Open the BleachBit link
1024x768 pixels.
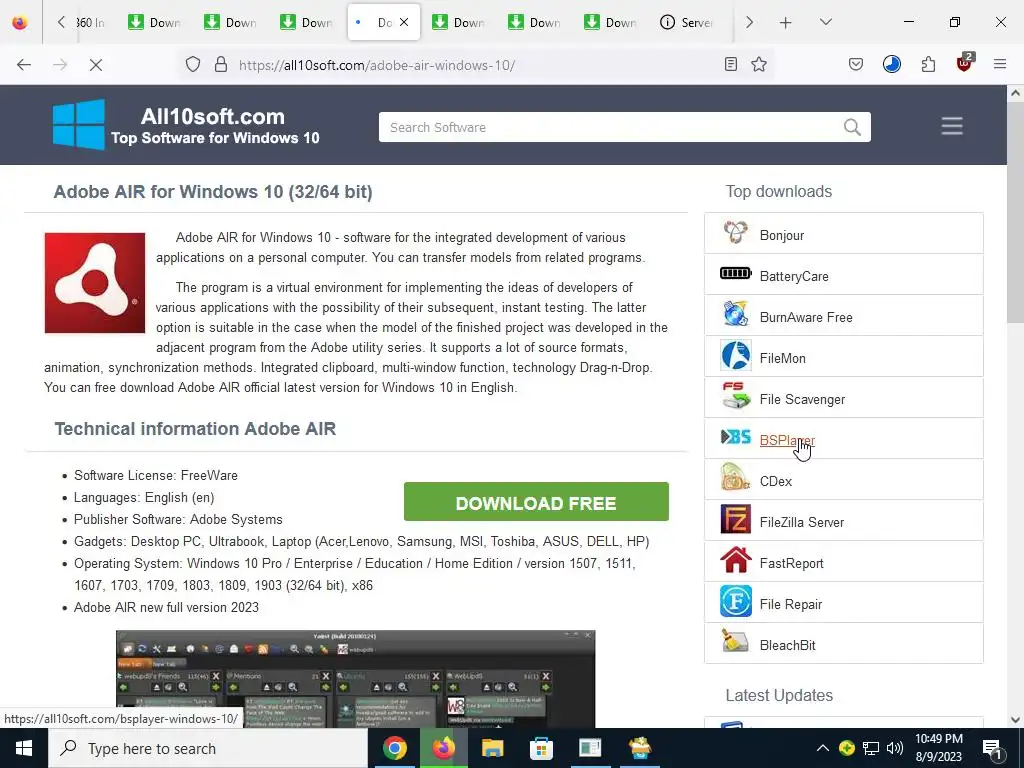tap(788, 645)
